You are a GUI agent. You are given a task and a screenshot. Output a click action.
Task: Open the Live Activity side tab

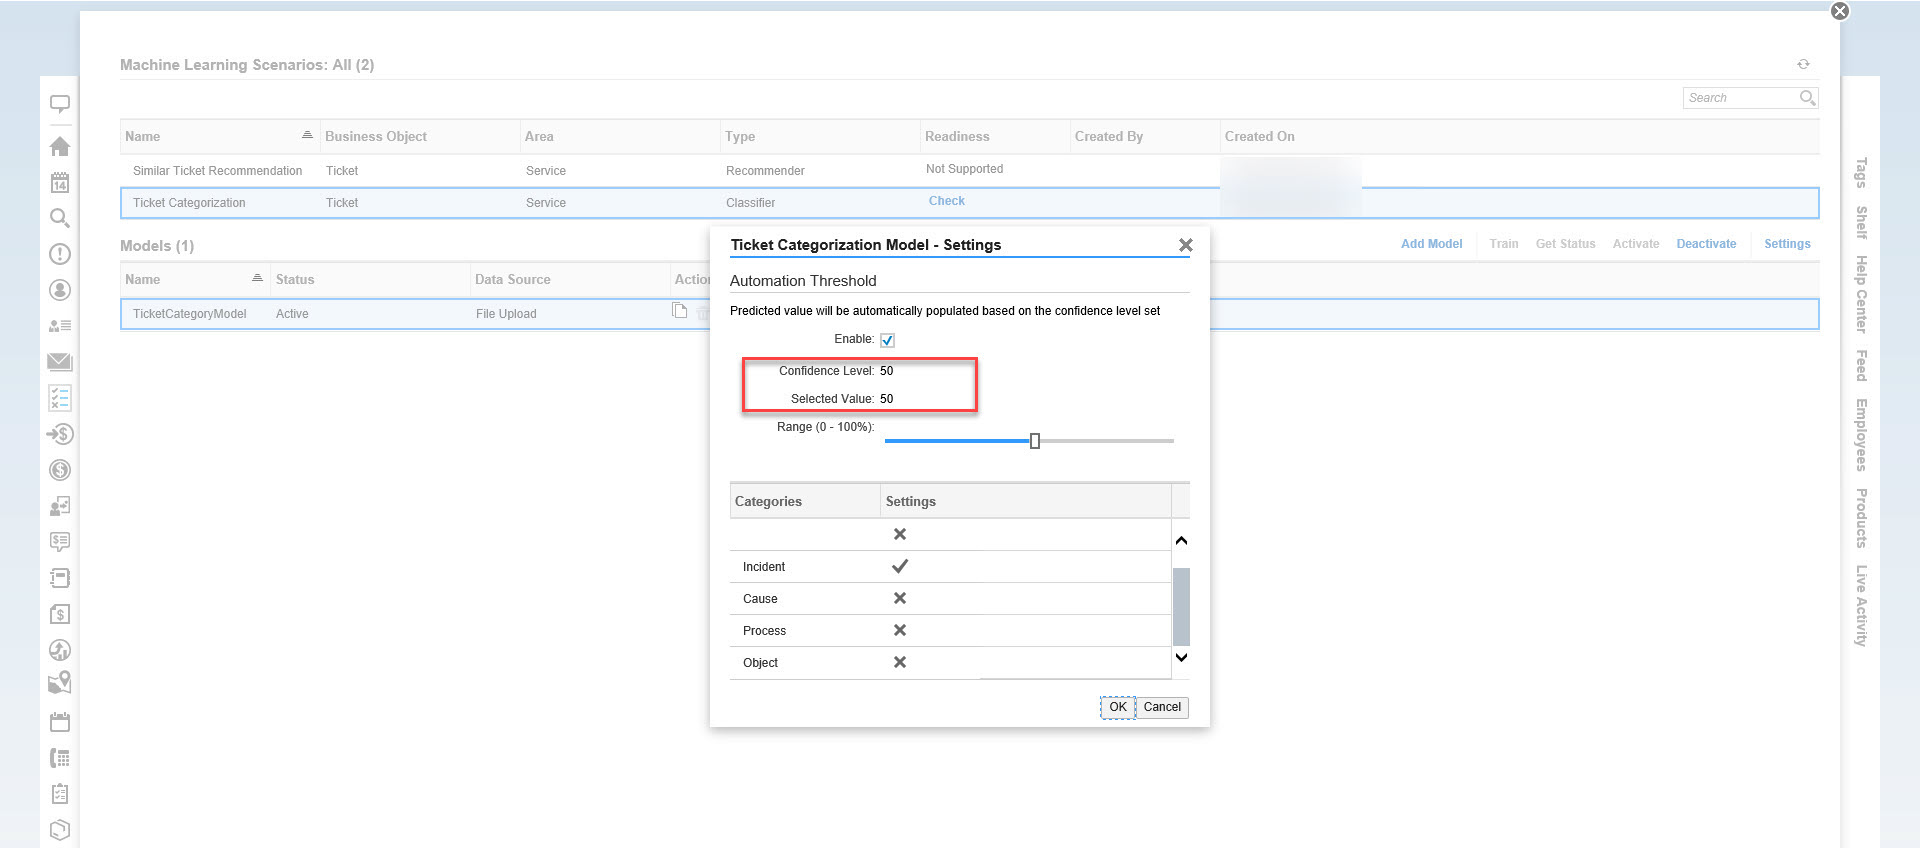pos(1861,606)
